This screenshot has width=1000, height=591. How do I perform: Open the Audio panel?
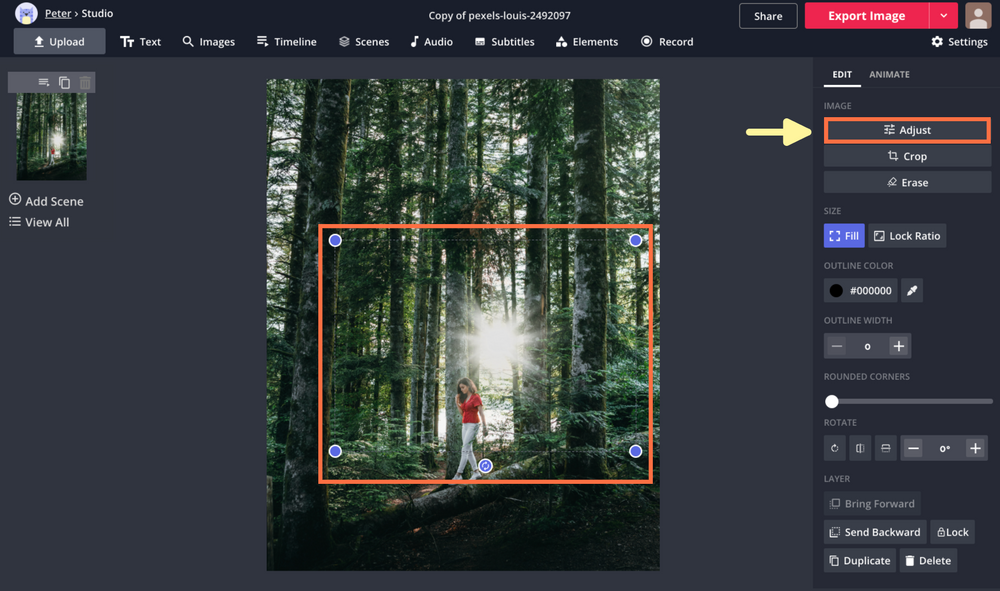click(x=431, y=42)
